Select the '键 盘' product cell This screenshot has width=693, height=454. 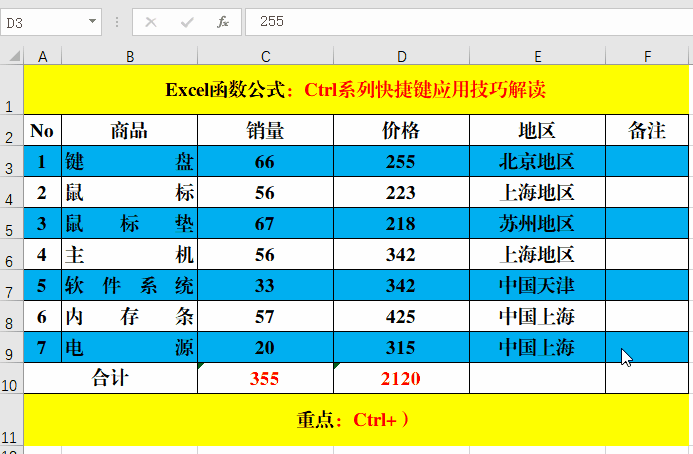click(129, 161)
